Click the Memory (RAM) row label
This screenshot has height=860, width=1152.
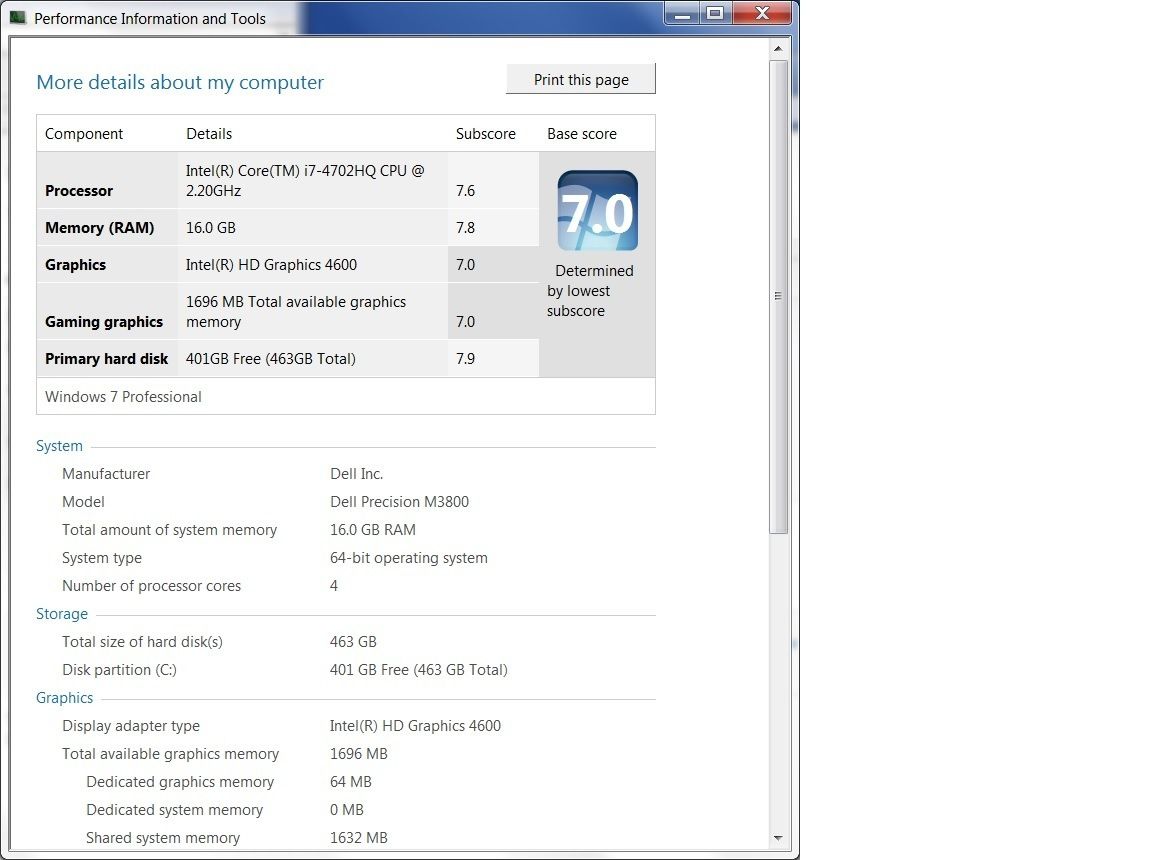coord(99,228)
